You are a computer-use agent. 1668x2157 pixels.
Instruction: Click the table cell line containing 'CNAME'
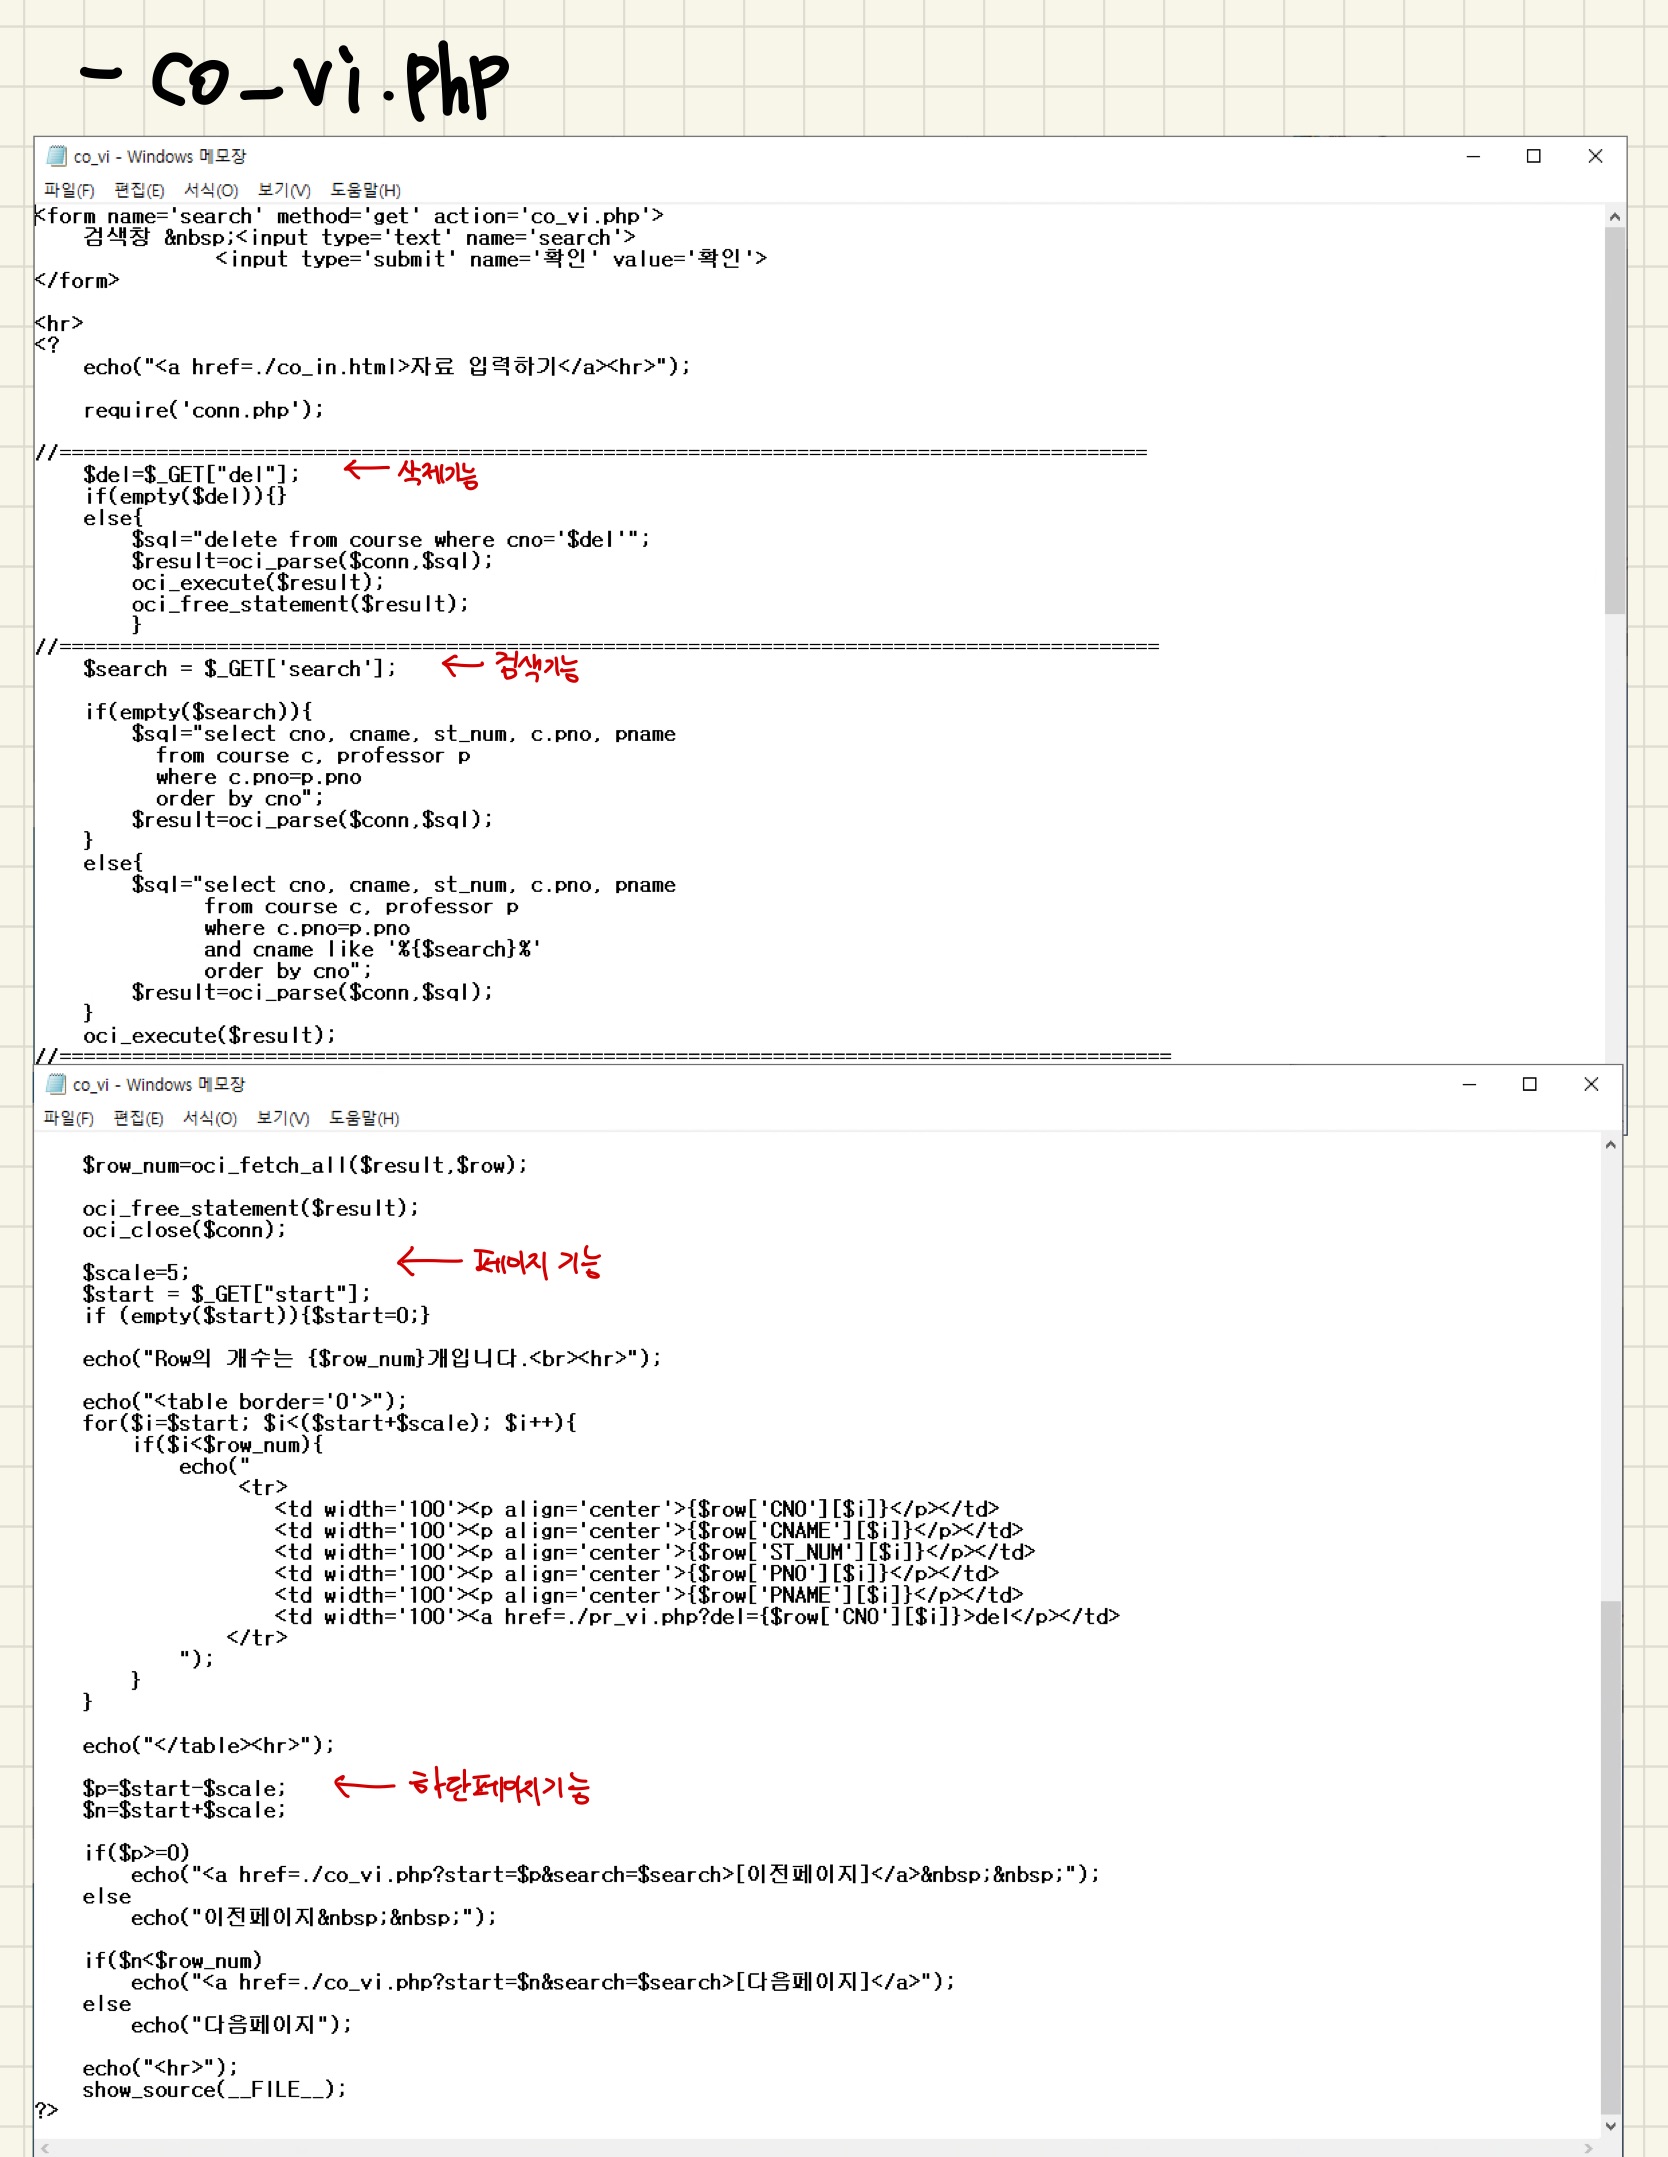tap(649, 1530)
